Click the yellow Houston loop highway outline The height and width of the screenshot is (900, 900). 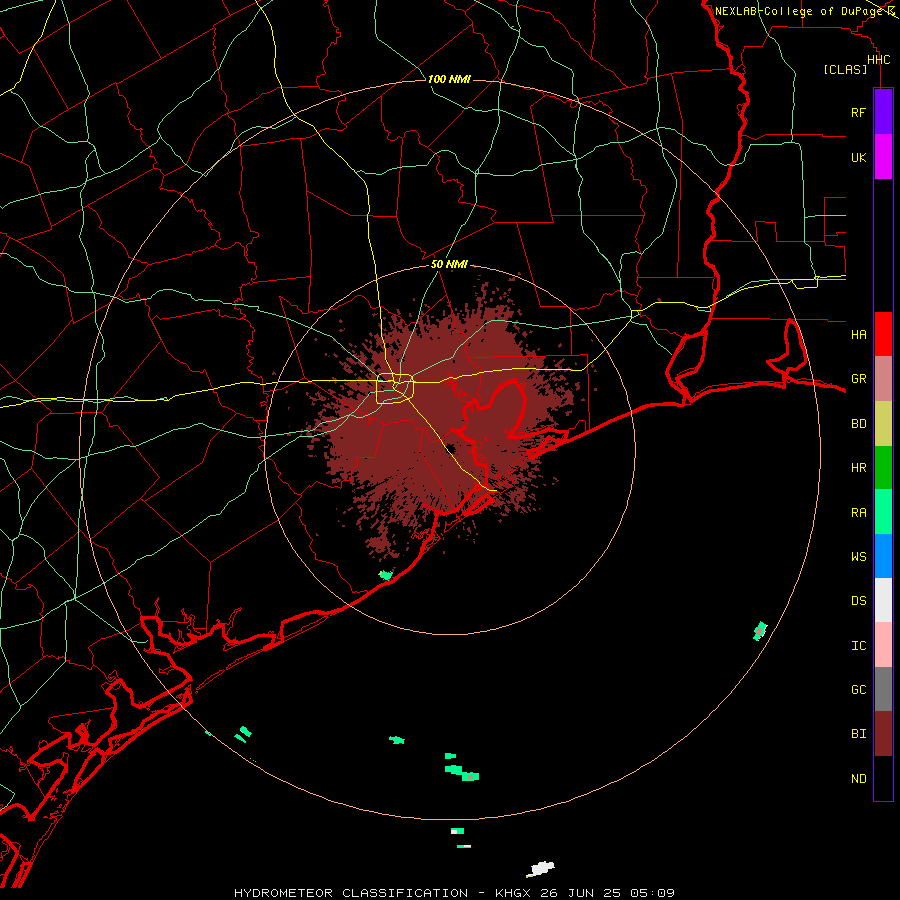[395, 389]
